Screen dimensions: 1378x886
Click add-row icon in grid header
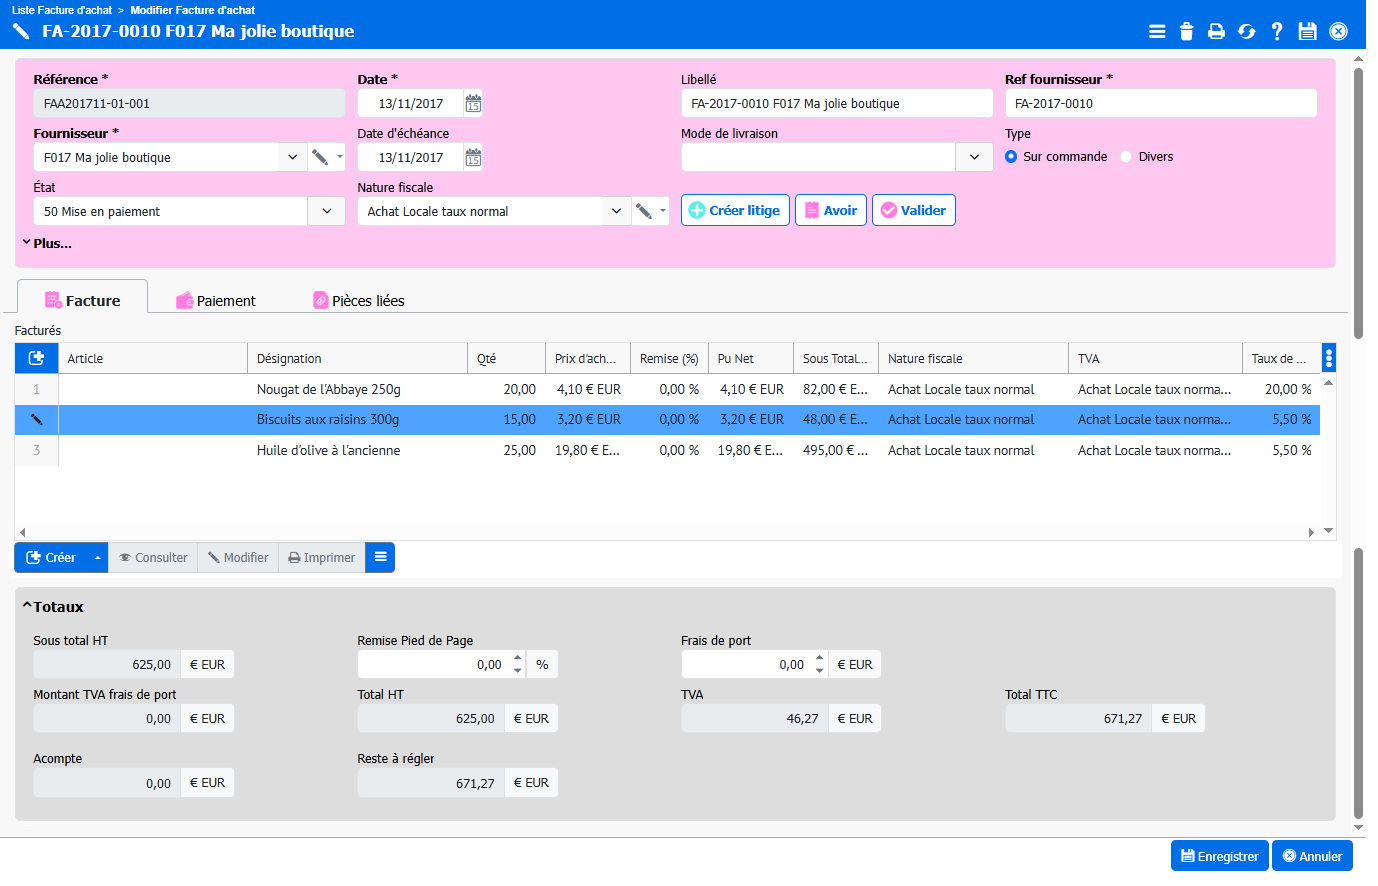(36, 358)
